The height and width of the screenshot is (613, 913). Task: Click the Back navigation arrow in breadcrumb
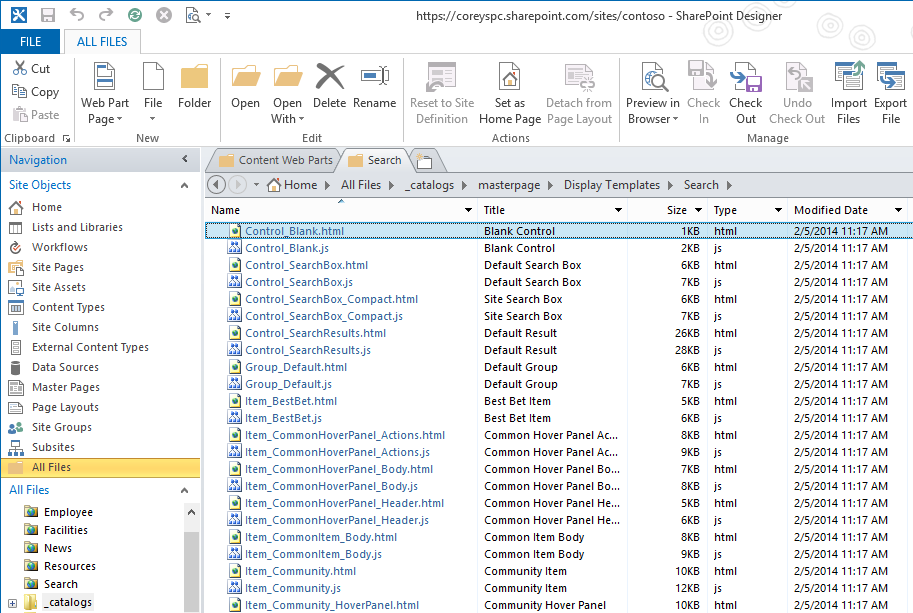pos(217,185)
